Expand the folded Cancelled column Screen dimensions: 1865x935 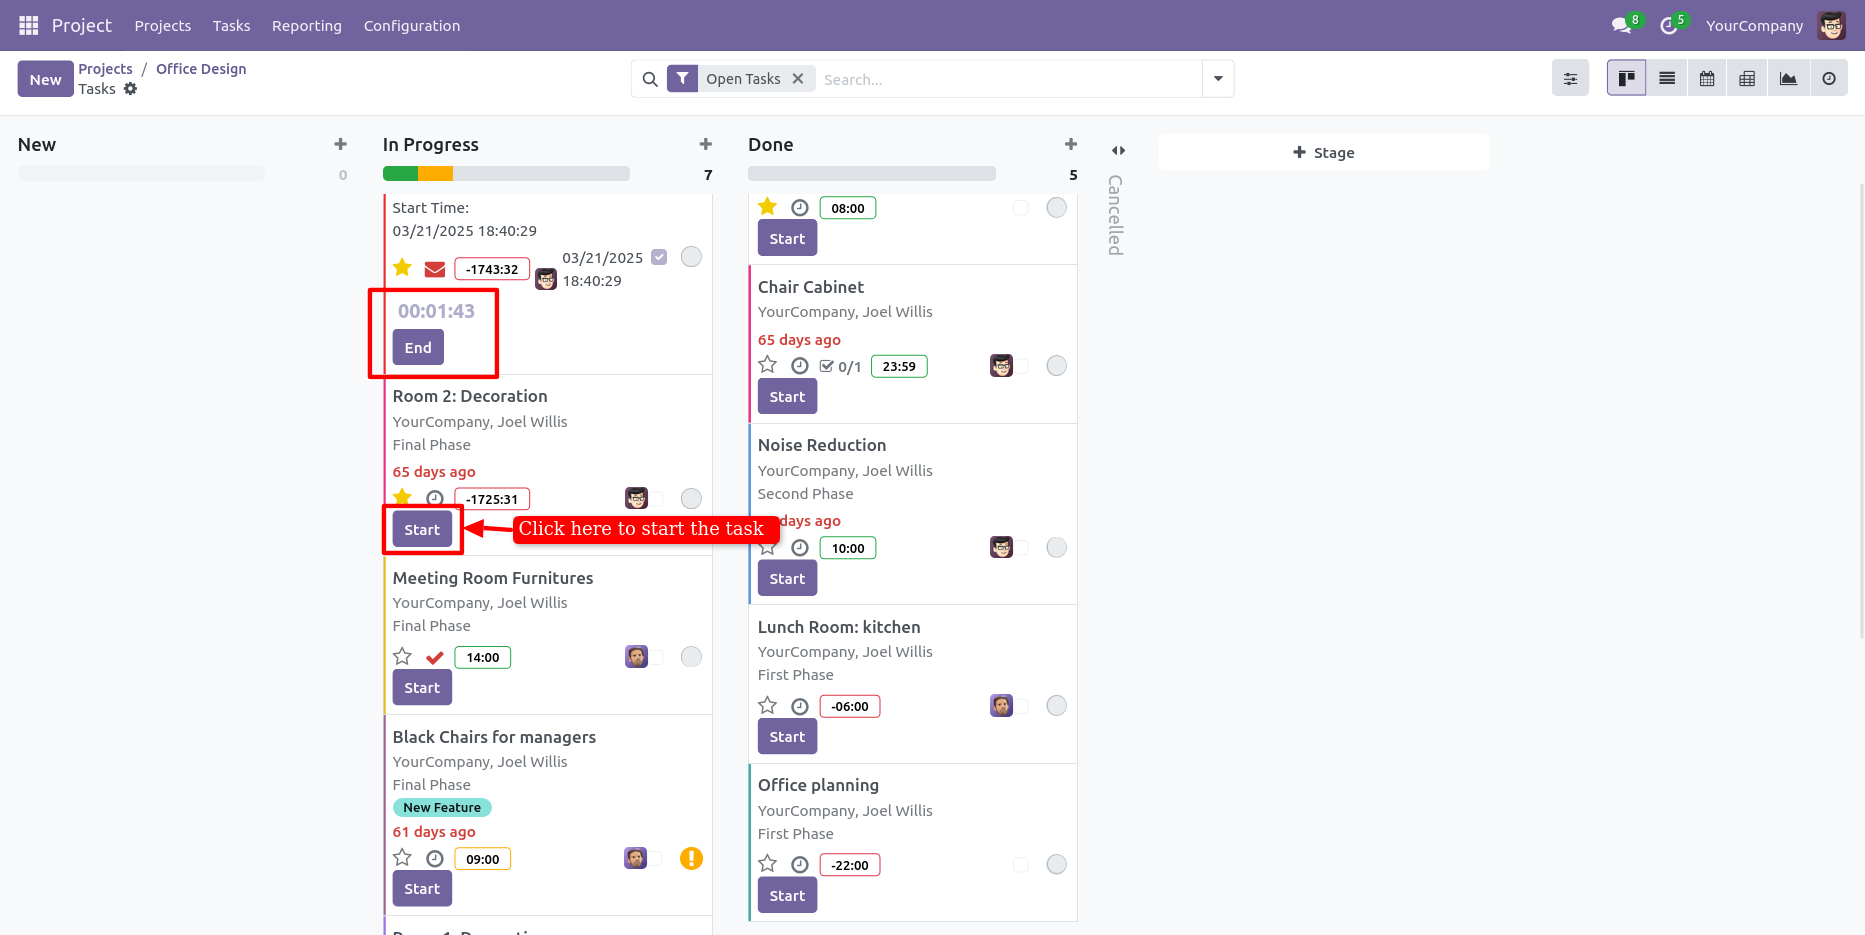[x=1118, y=151]
